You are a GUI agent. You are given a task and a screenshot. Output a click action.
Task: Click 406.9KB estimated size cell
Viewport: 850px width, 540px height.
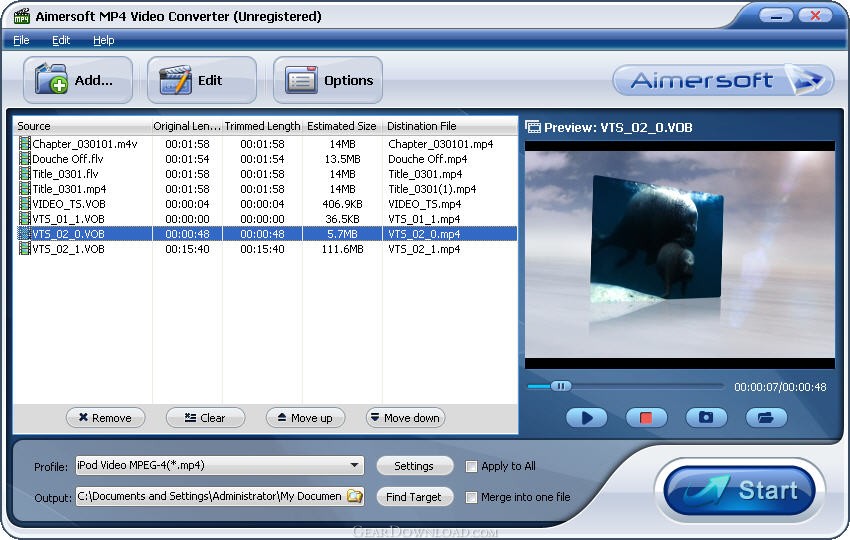tap(343, 204)
